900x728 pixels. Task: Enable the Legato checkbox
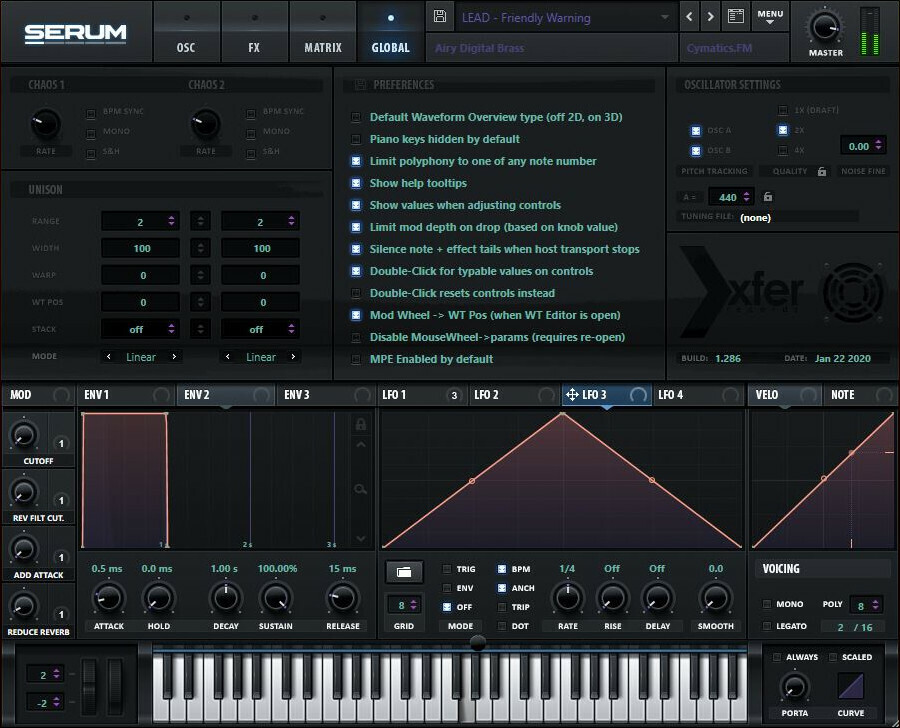tap(767, 626)
